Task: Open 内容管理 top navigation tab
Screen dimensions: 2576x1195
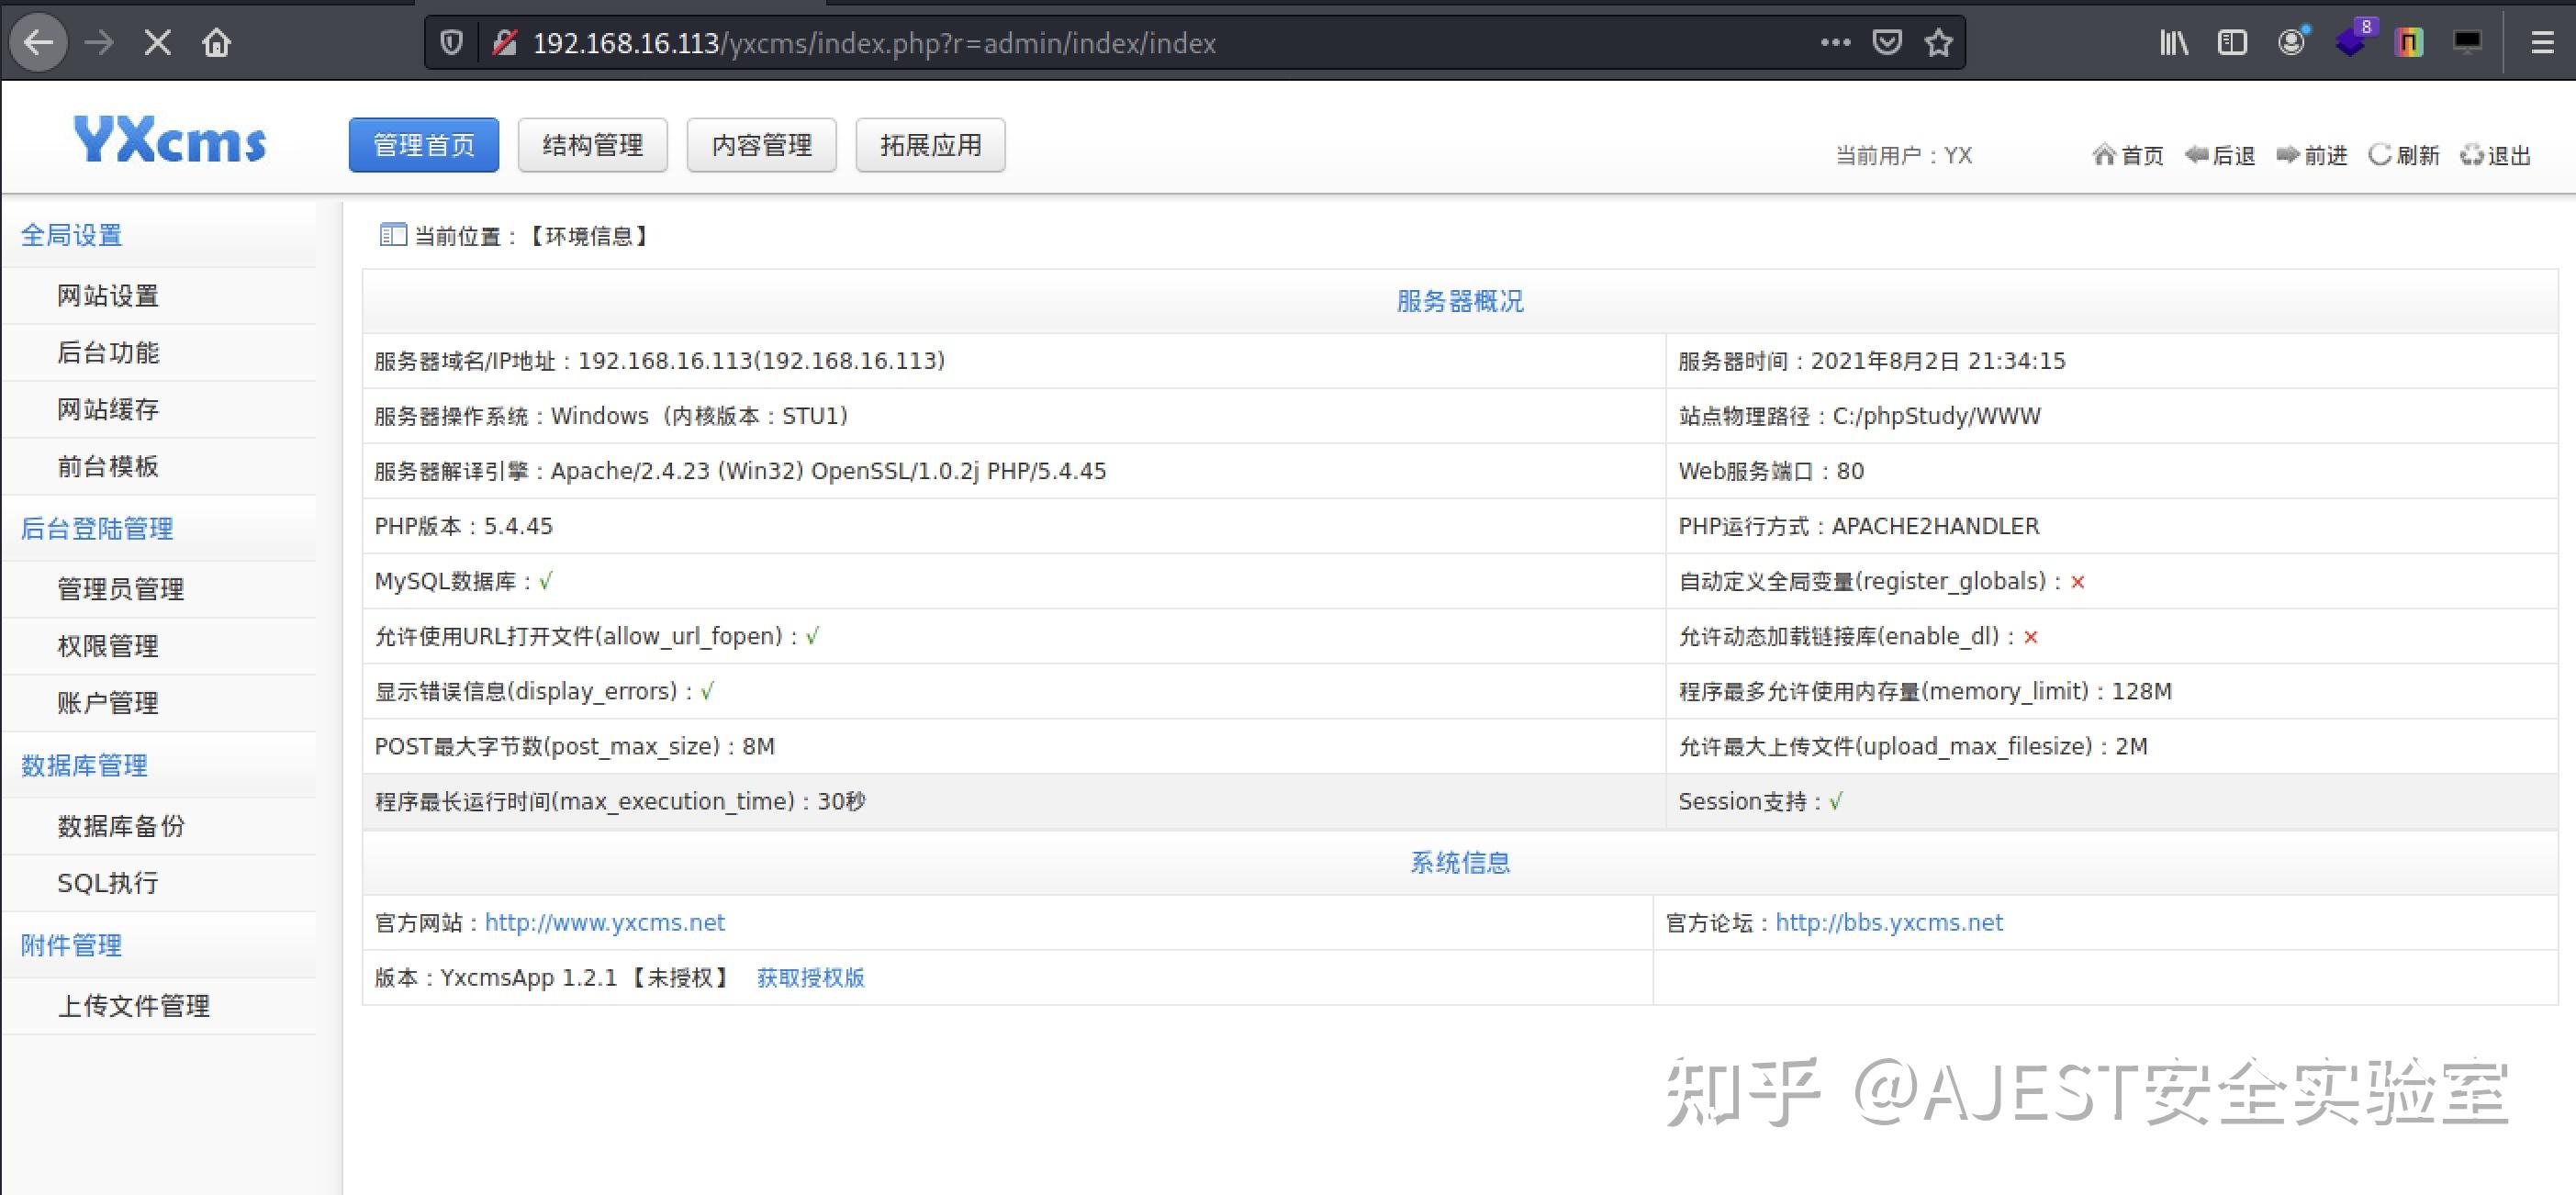Action: click(x=761, y=146)
